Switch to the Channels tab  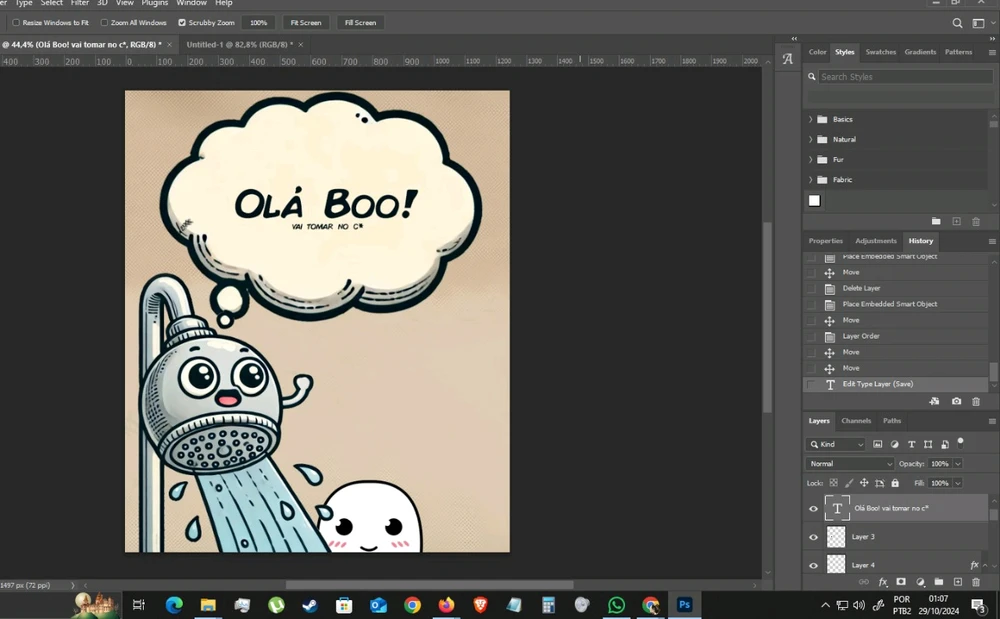tap(855, 421)
